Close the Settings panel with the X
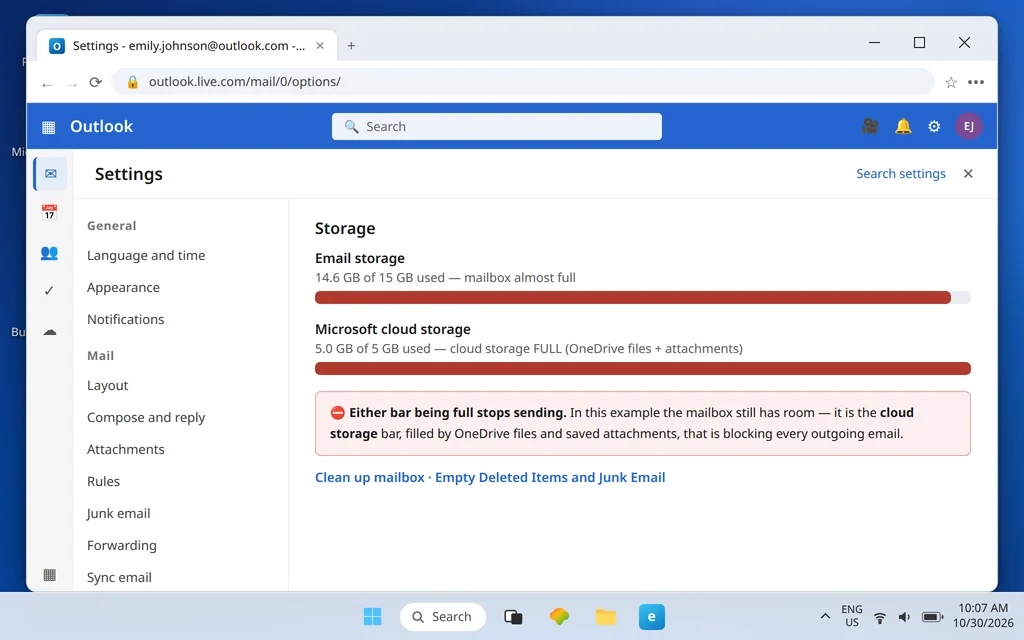 [x=968, y=174]
